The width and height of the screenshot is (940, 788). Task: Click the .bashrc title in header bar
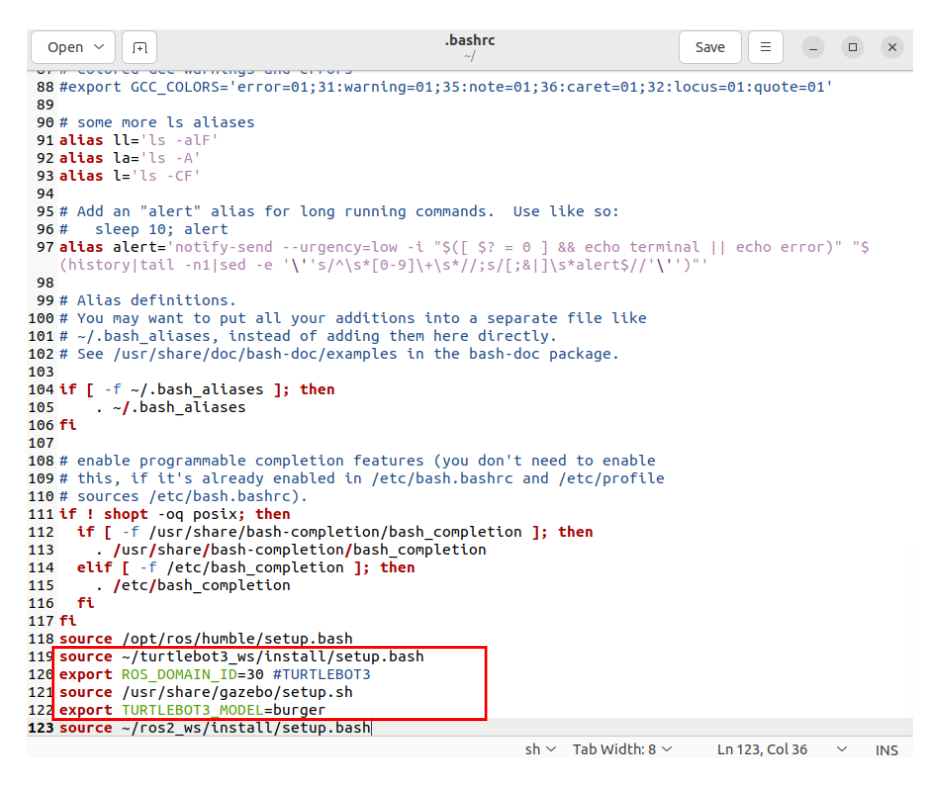(x=469, y=41)
